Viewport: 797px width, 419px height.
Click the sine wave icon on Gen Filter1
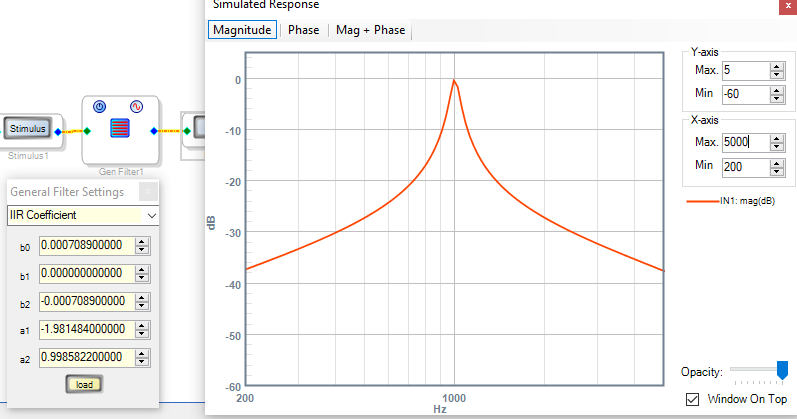(x=136, y=107)
